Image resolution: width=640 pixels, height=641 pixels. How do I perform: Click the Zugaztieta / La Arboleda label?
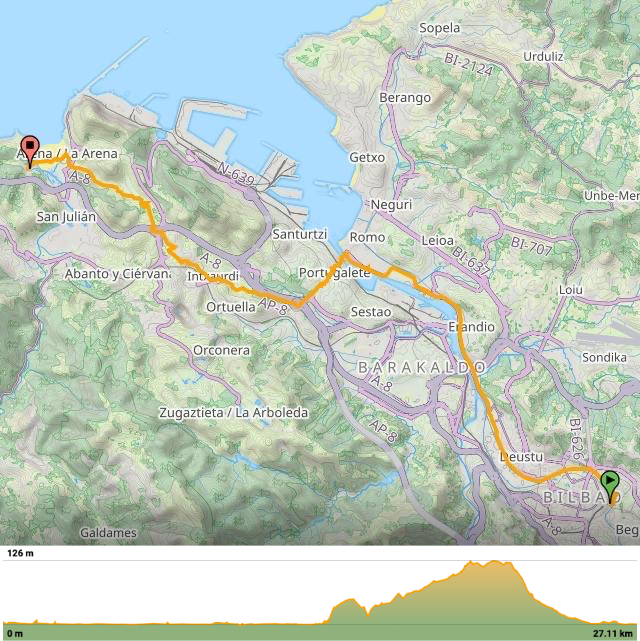pyautogui.click(x=233, y=413)
